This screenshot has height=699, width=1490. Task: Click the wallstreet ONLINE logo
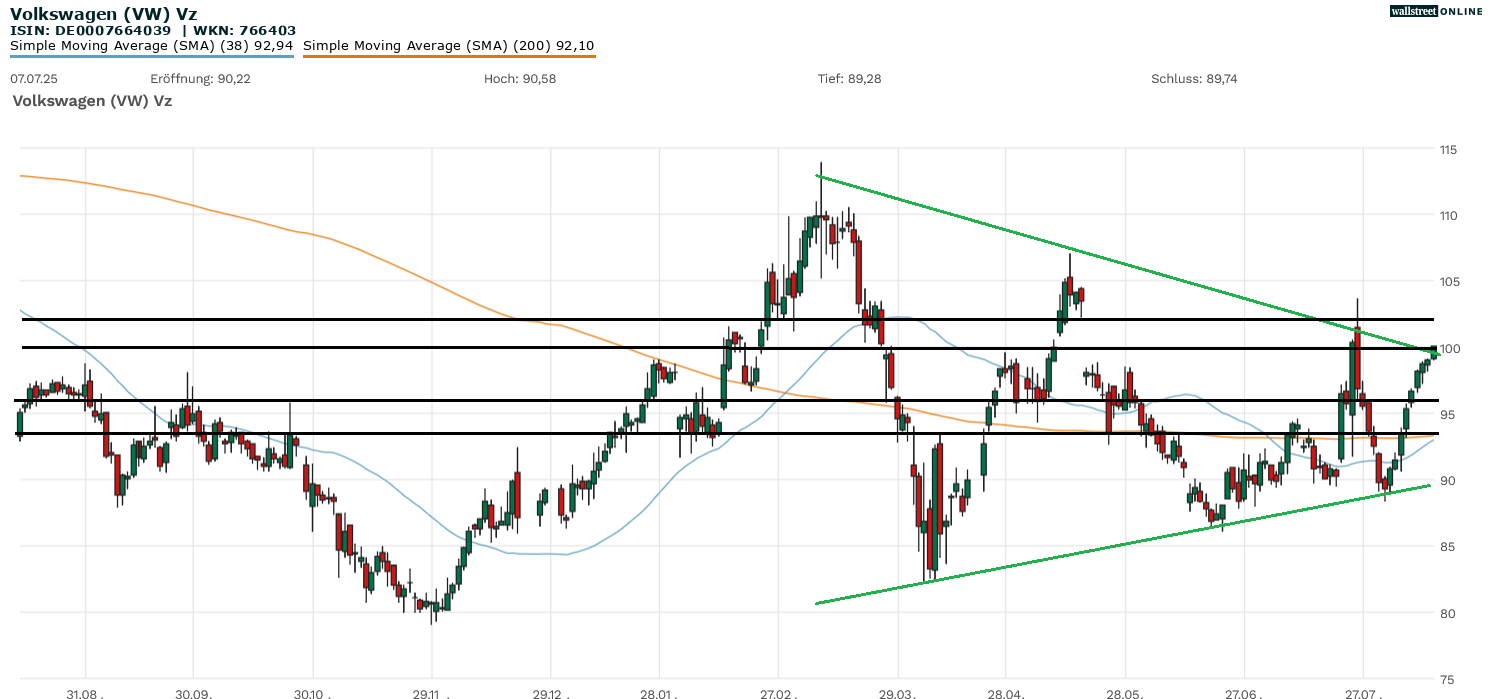click(x=1436, y=11)
